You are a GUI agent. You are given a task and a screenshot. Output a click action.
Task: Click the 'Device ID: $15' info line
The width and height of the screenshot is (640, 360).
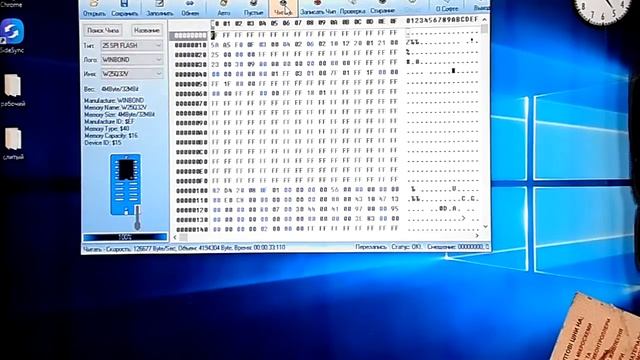point(103,143)
